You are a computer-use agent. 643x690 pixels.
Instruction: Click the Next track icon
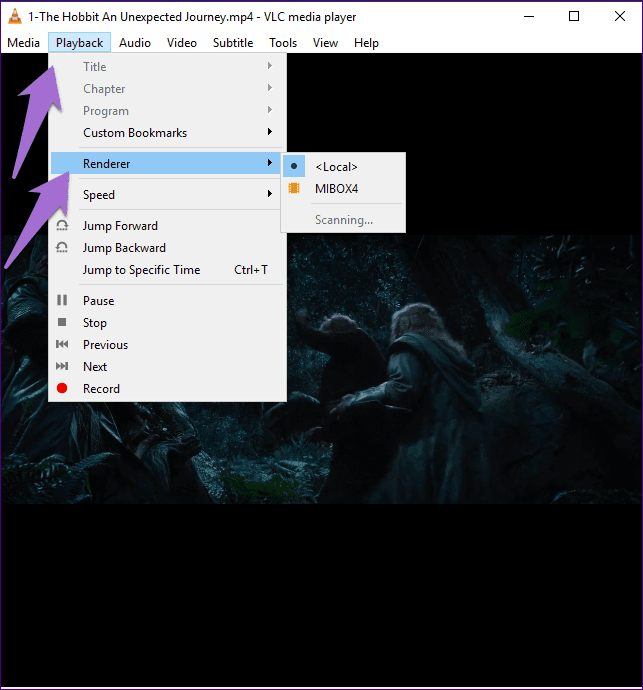62,366
